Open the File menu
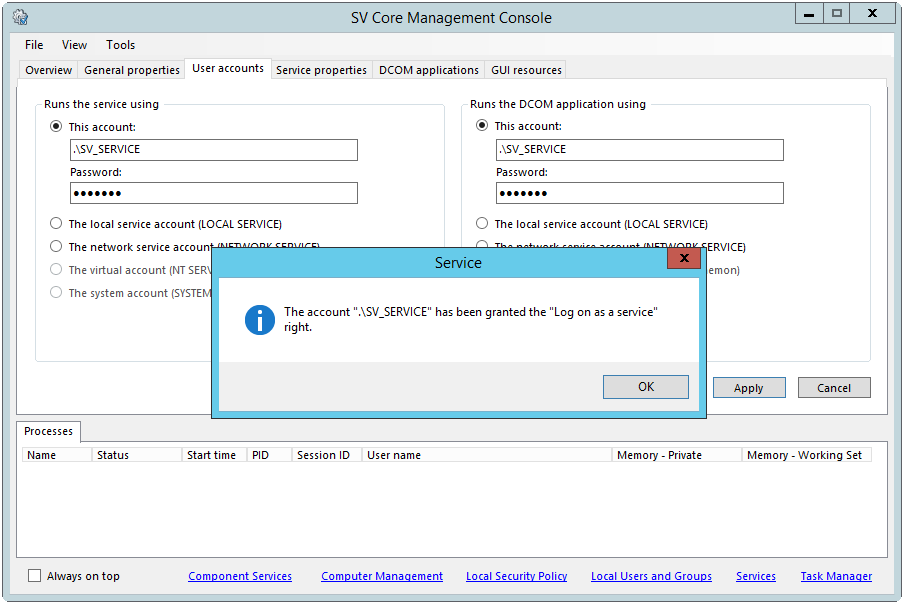This screenshot has height=604, width=904. point(34,45)
